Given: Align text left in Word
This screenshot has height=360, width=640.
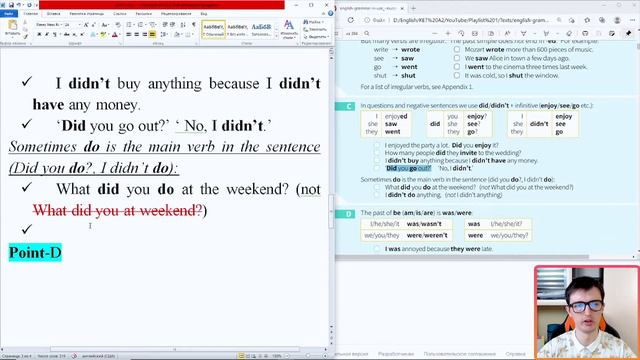Looking at the screenshot, I should click(x=128, y=34).
